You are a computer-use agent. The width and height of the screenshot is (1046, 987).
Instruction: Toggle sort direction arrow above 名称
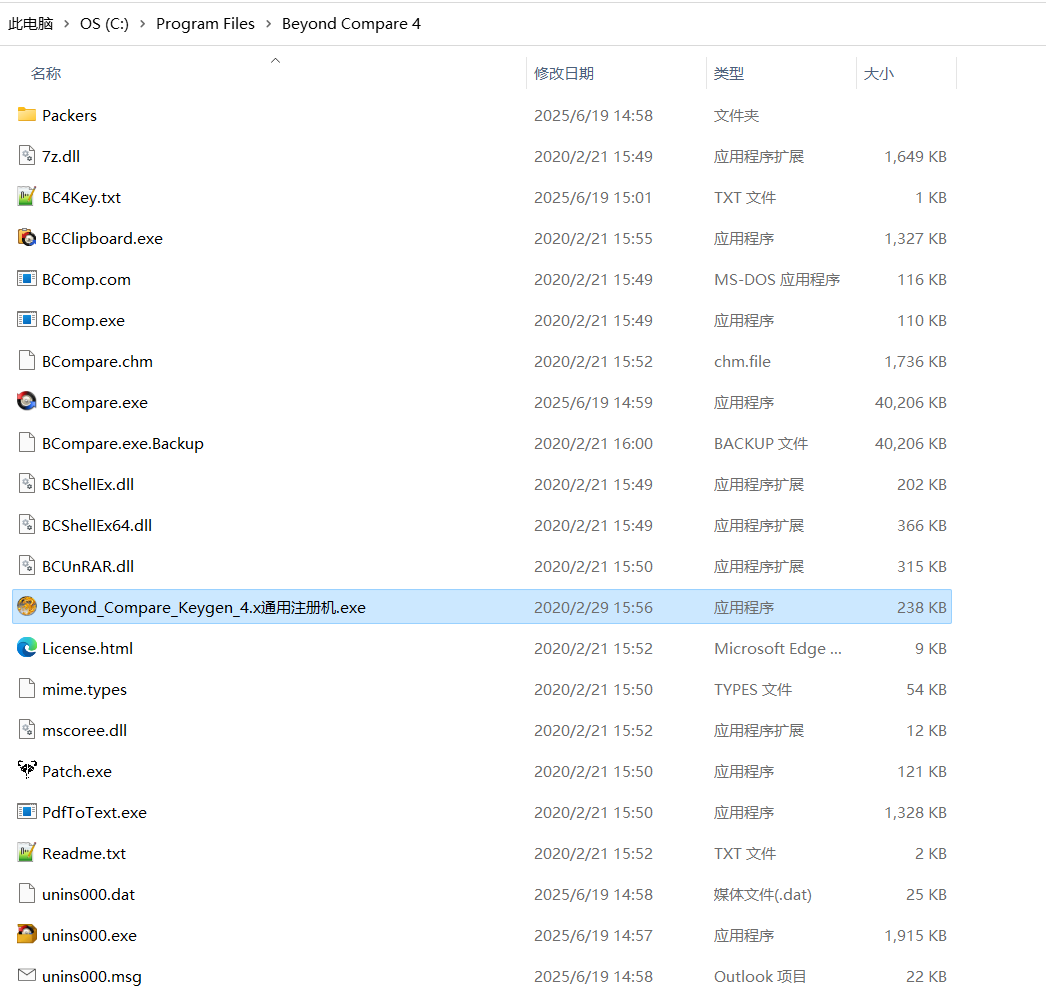pyautogui.click(x=276, y=60)
